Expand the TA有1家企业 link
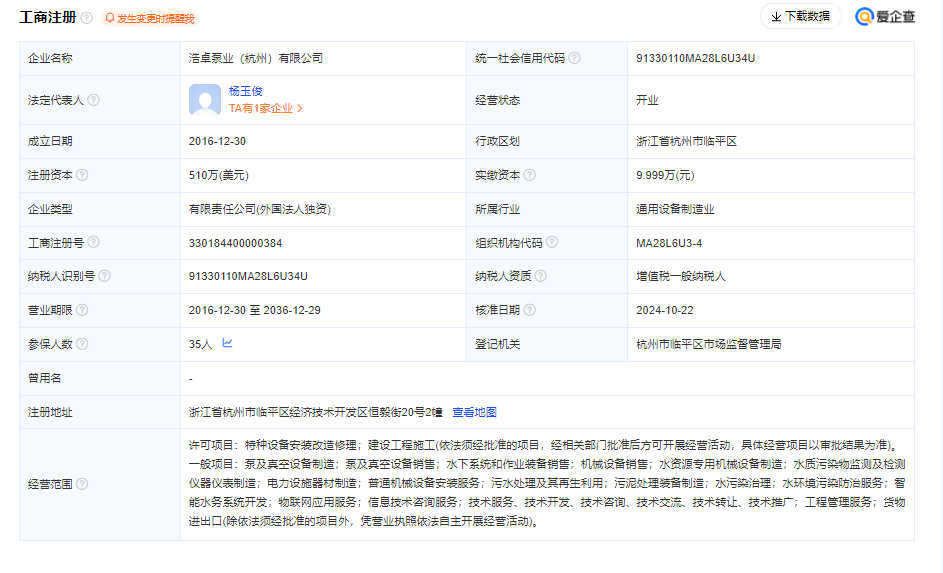Image resolution: width=943 pixels, height=573 pixels. click(265, 108)
